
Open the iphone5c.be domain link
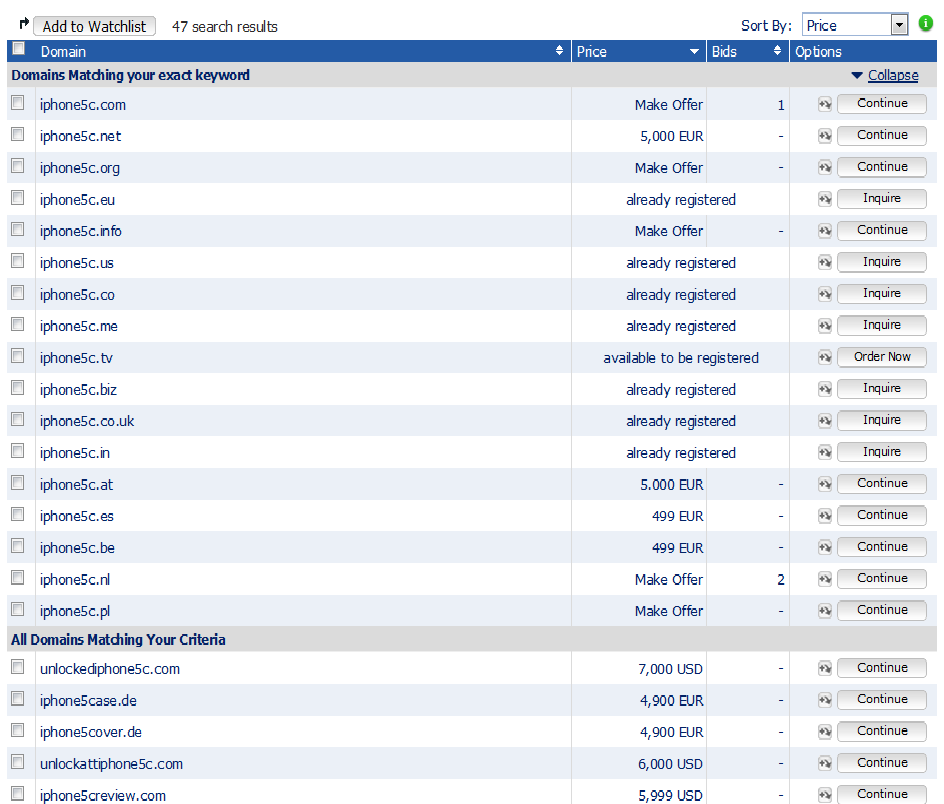click(x=77, y=548)
